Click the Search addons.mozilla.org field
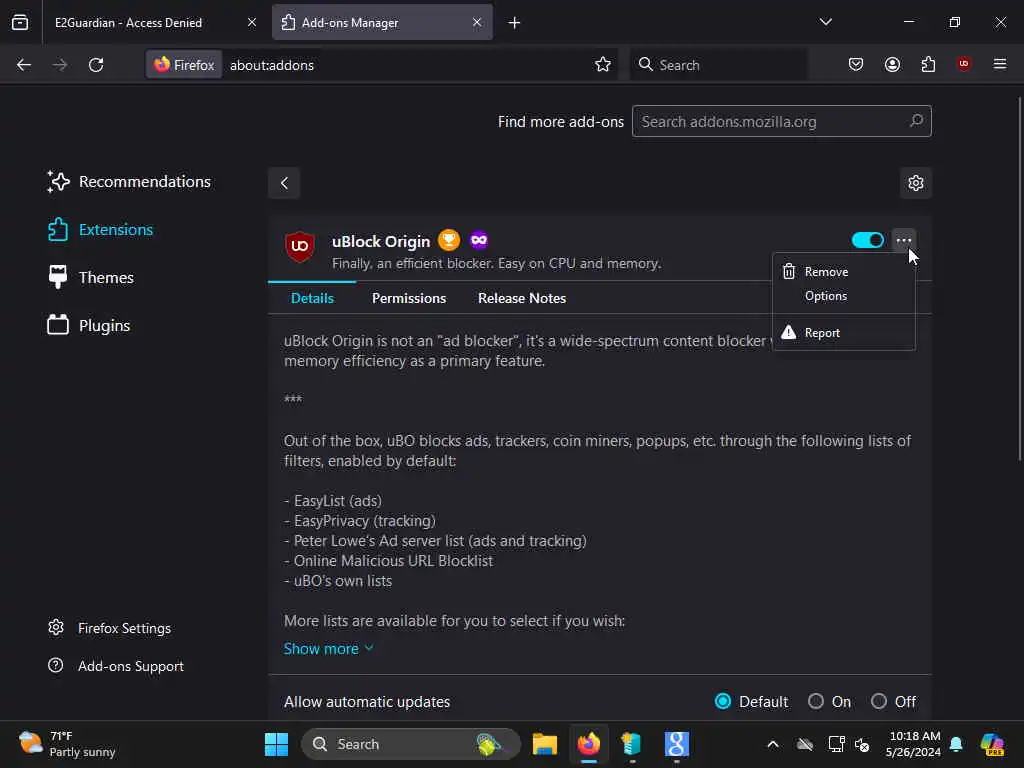 [x=781, y=121]
